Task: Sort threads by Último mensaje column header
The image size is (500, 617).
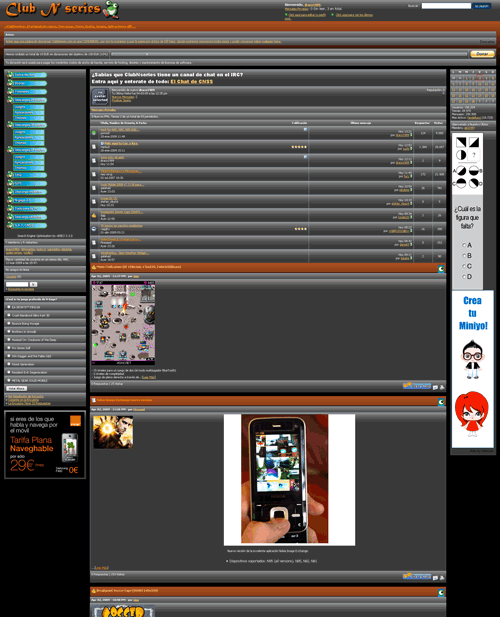Action: pyautogui.click(x=361, y=123)
